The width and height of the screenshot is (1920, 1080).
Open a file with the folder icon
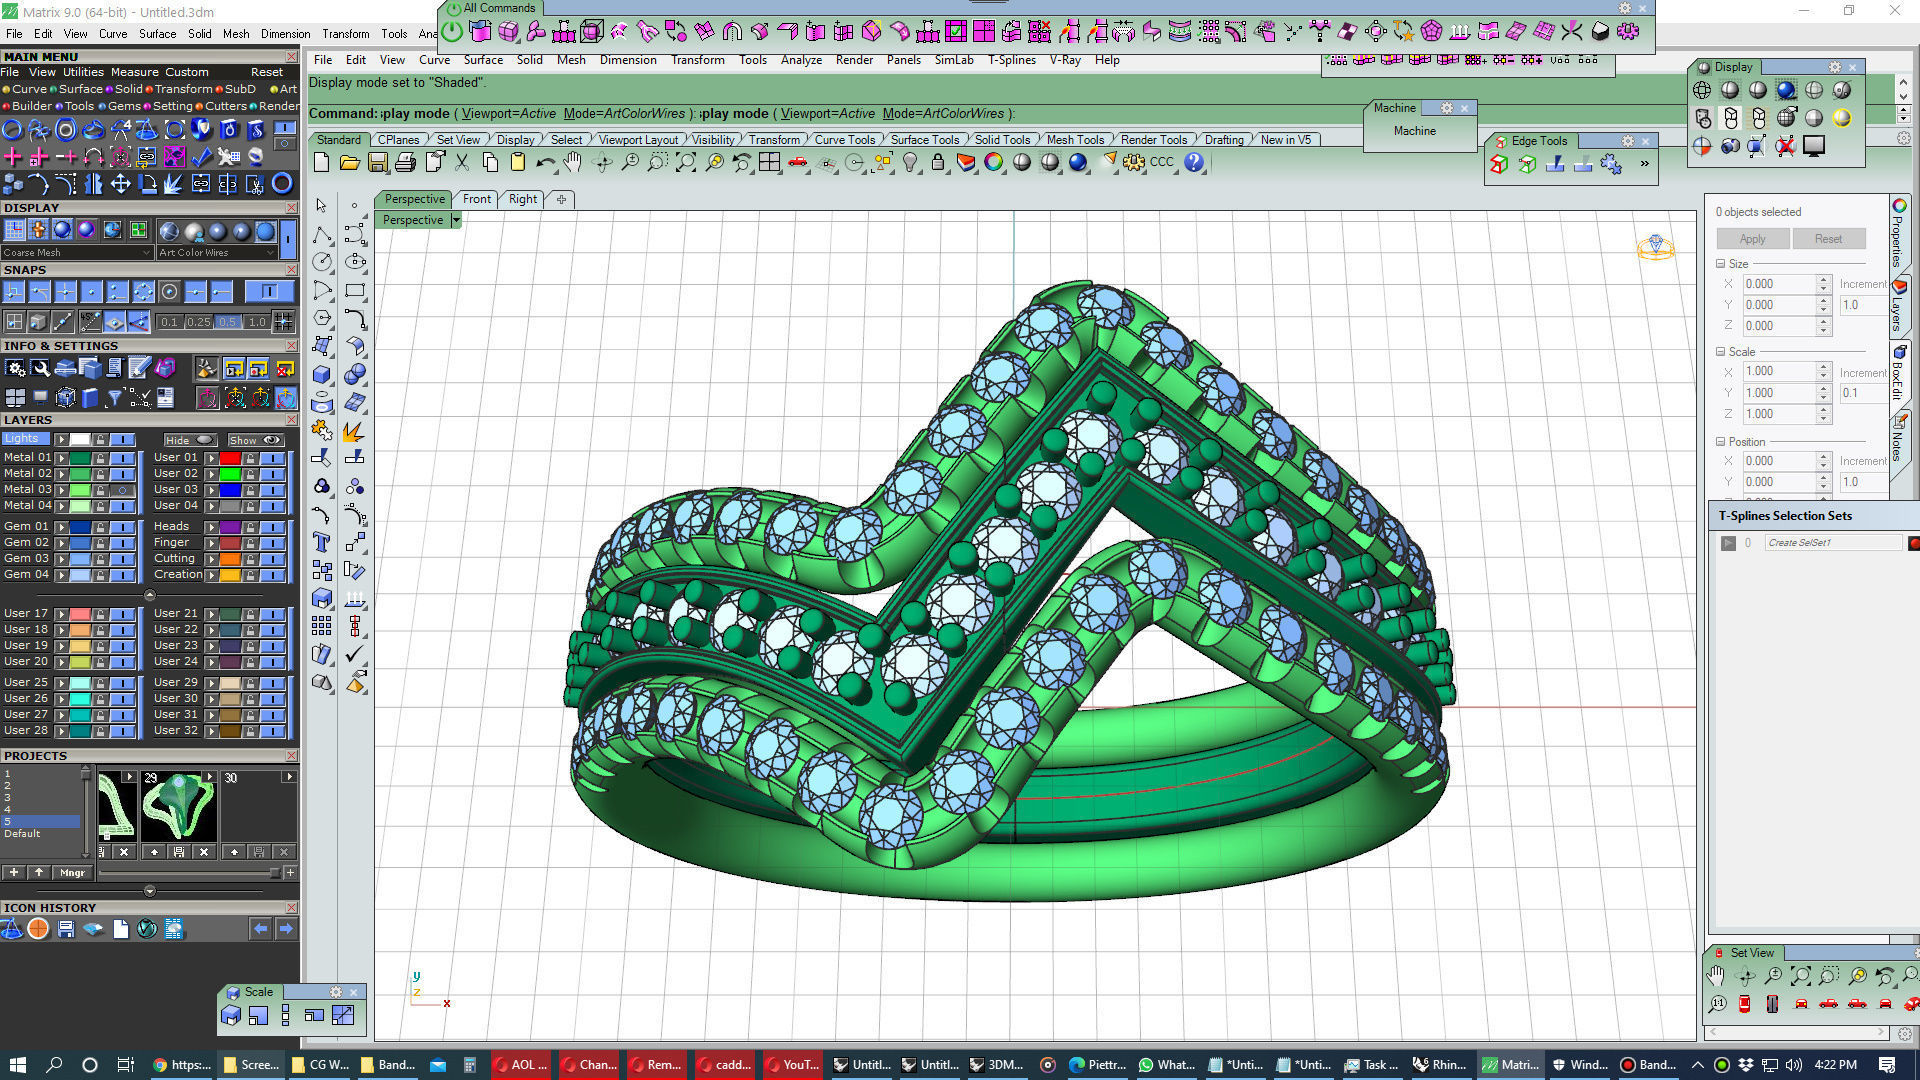click(x=349, y=162)
